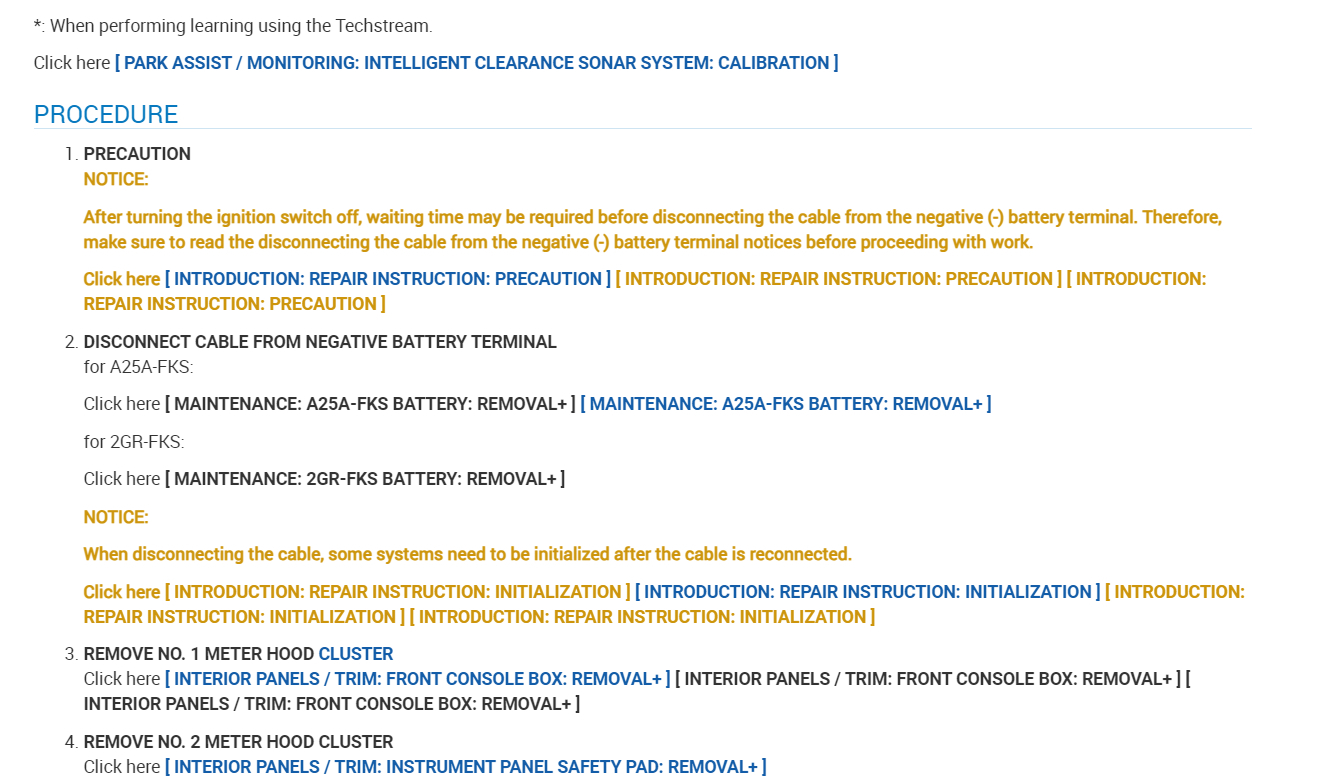Click the "for A25A-FKS:" label
1322x780 pixels.
point(138,367)
